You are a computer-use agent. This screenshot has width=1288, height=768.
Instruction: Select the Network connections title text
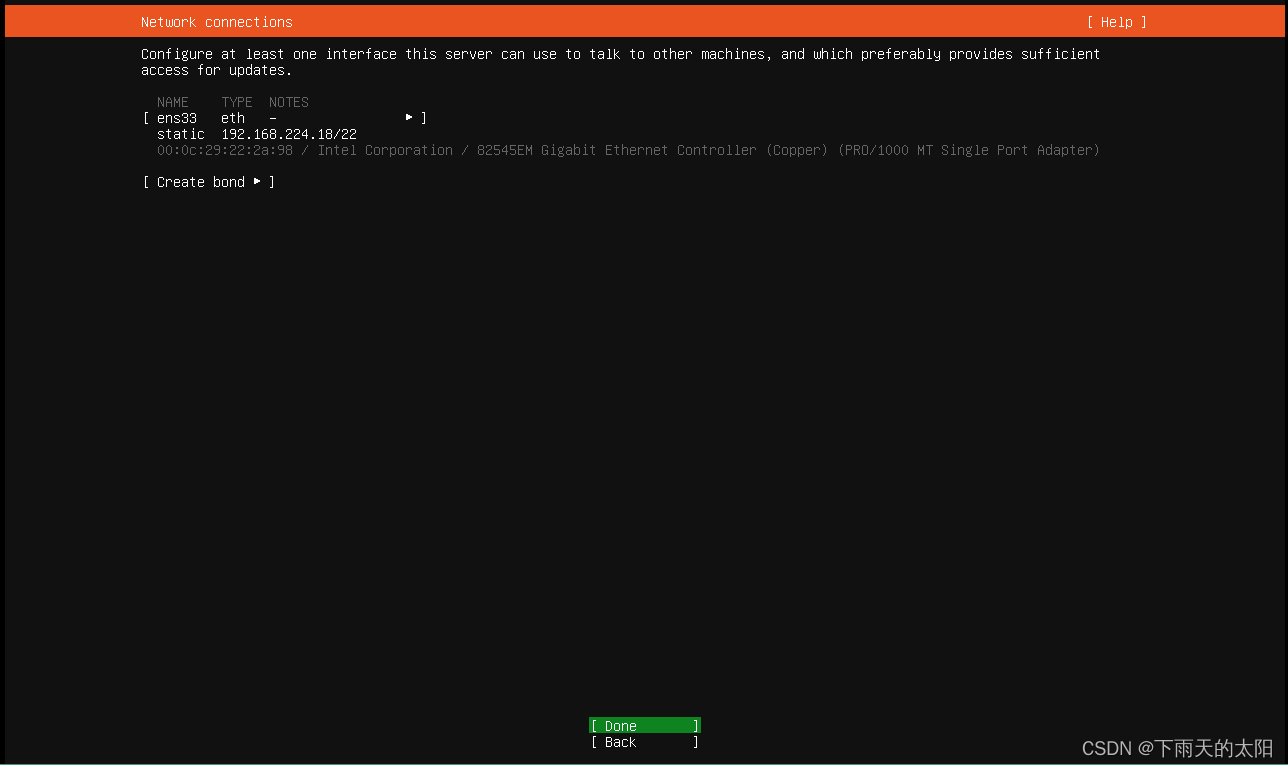coord(216,21)
